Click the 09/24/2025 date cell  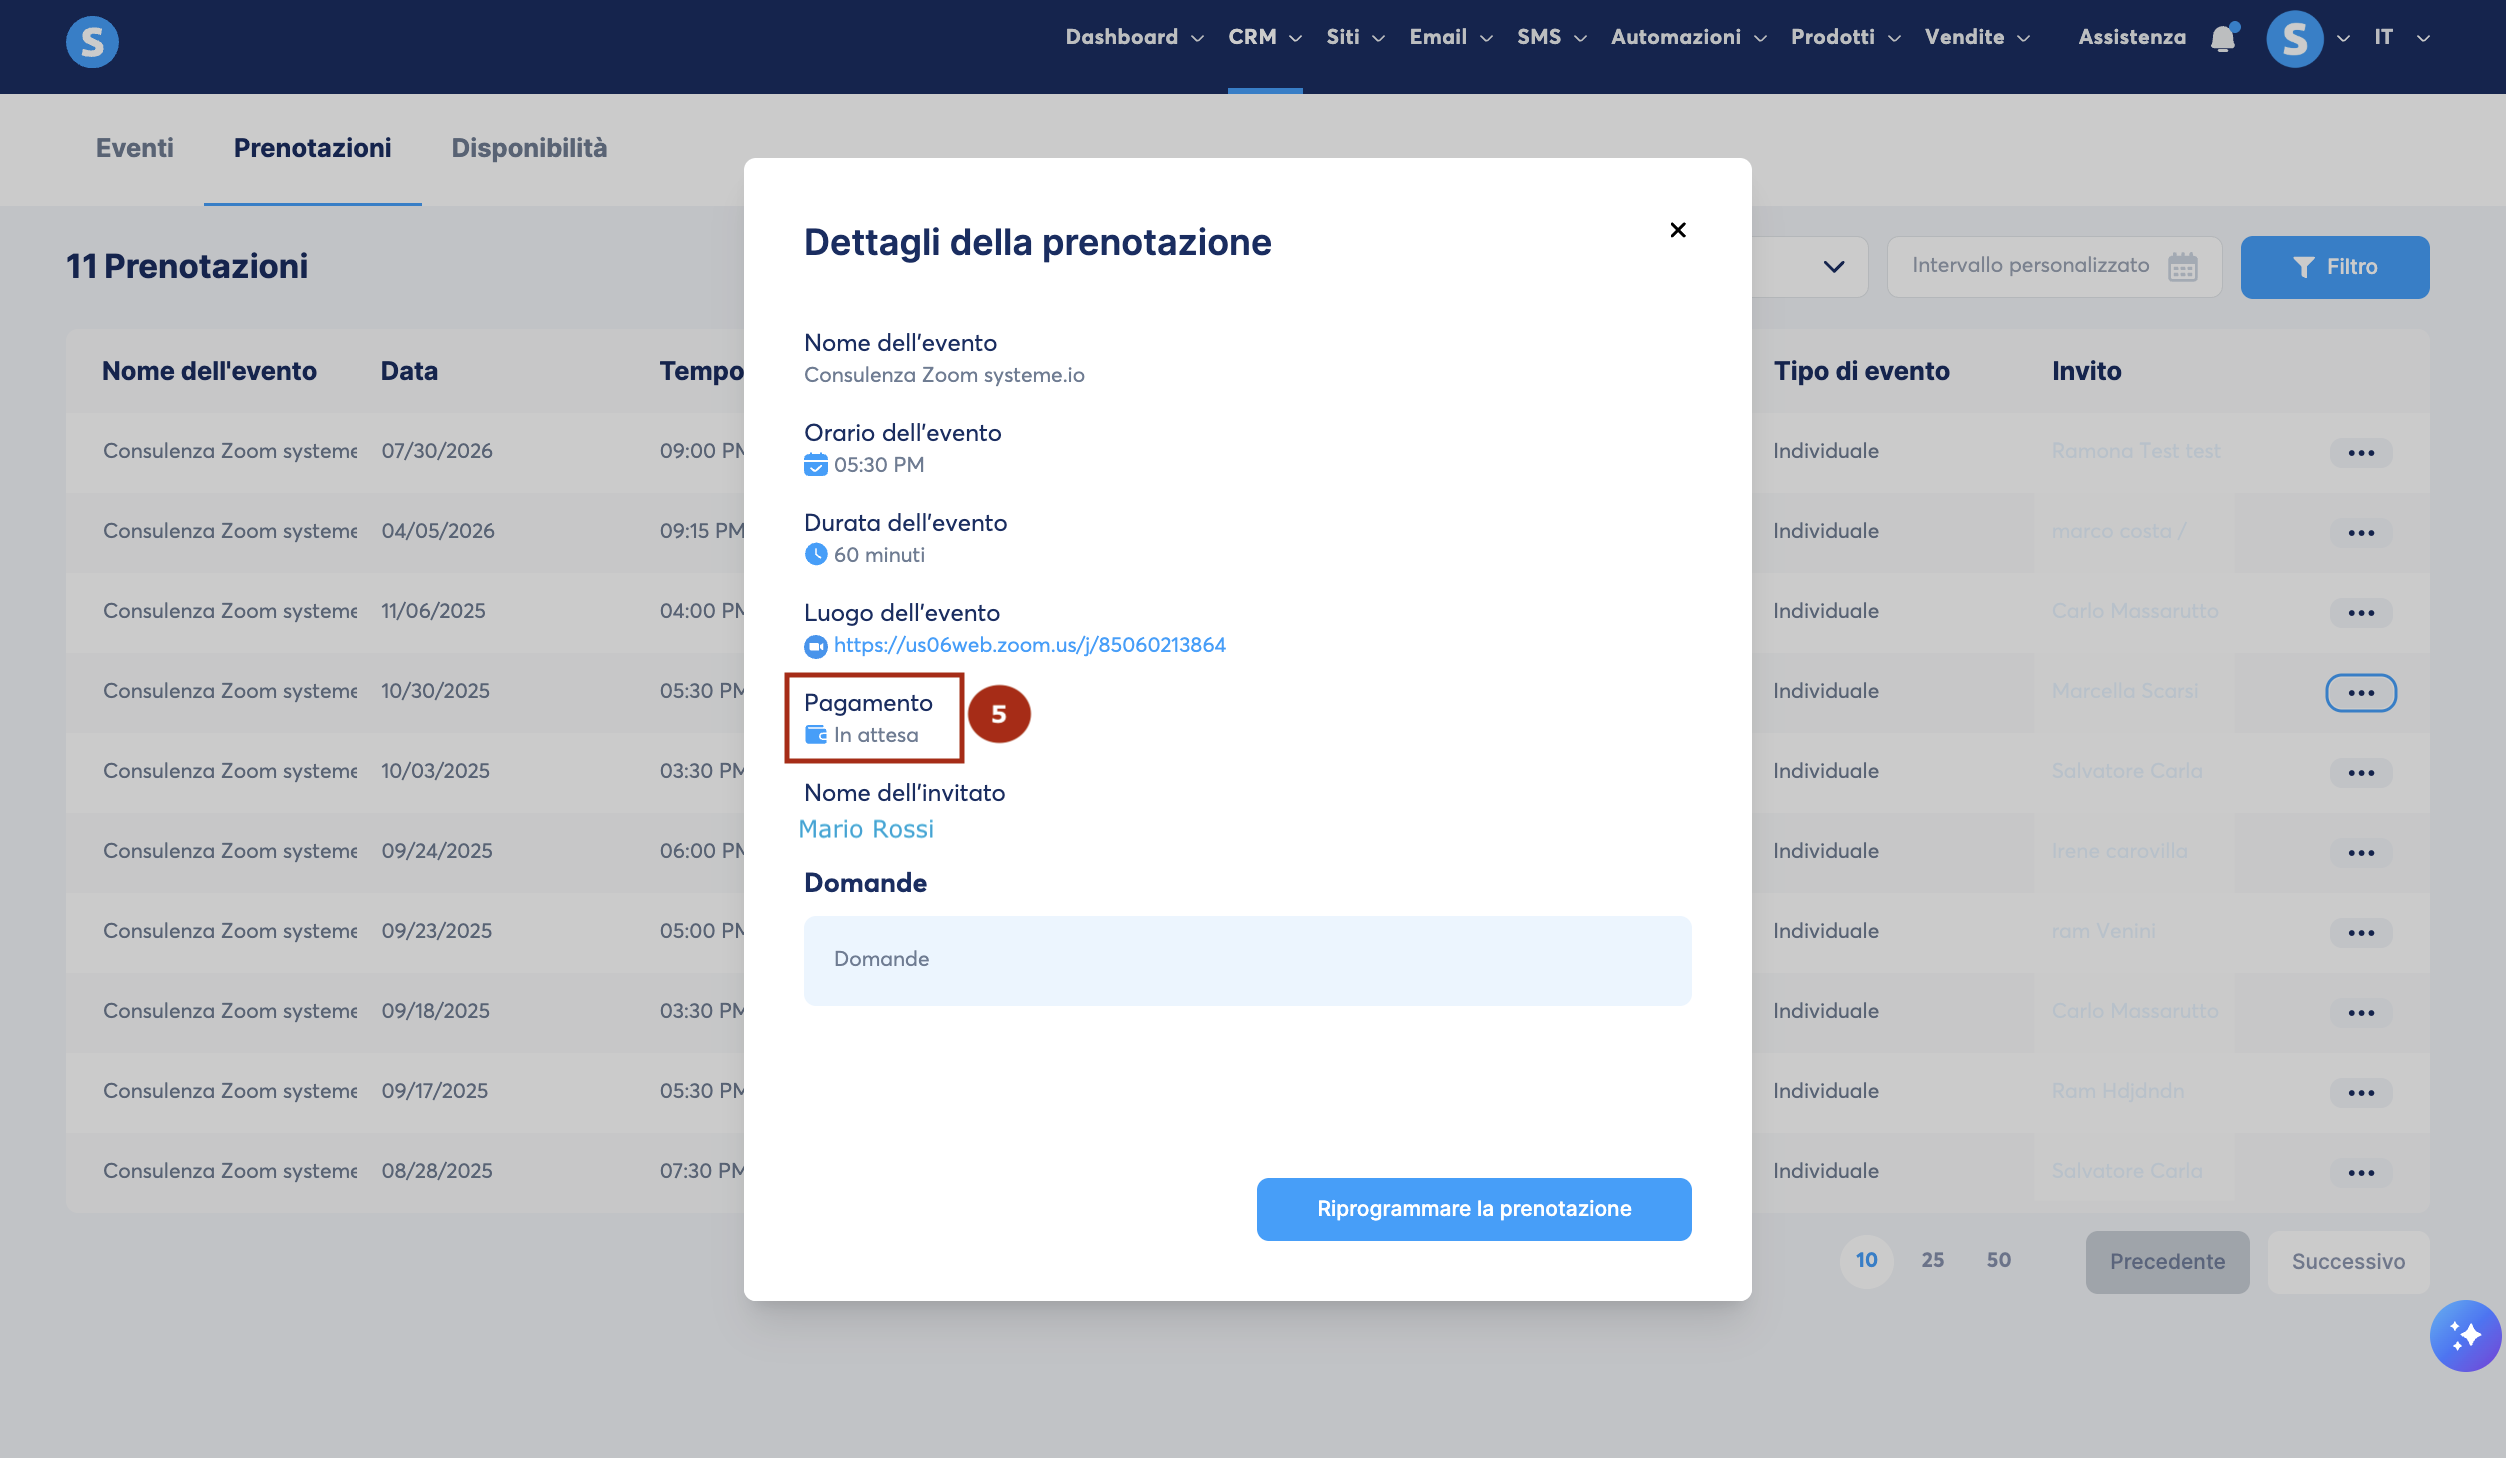pyautogui.click(x=437, y=851)
